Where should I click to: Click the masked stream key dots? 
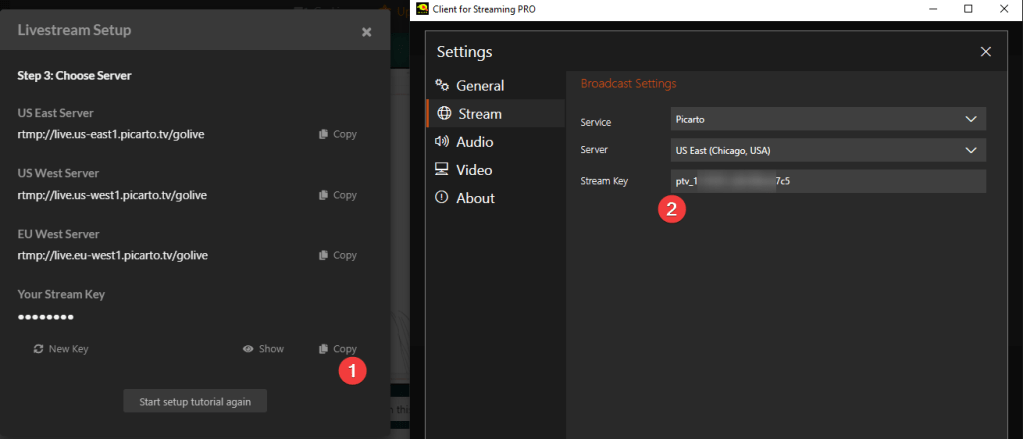coord(46,317)
